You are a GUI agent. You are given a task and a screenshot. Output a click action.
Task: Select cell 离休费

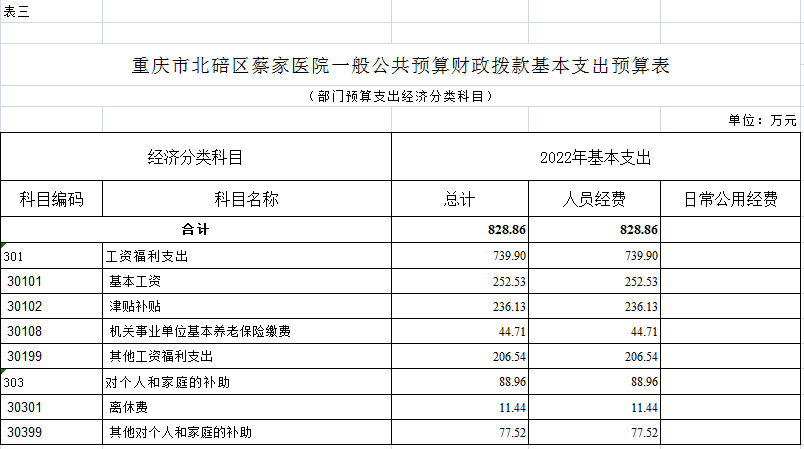(247, 407)
